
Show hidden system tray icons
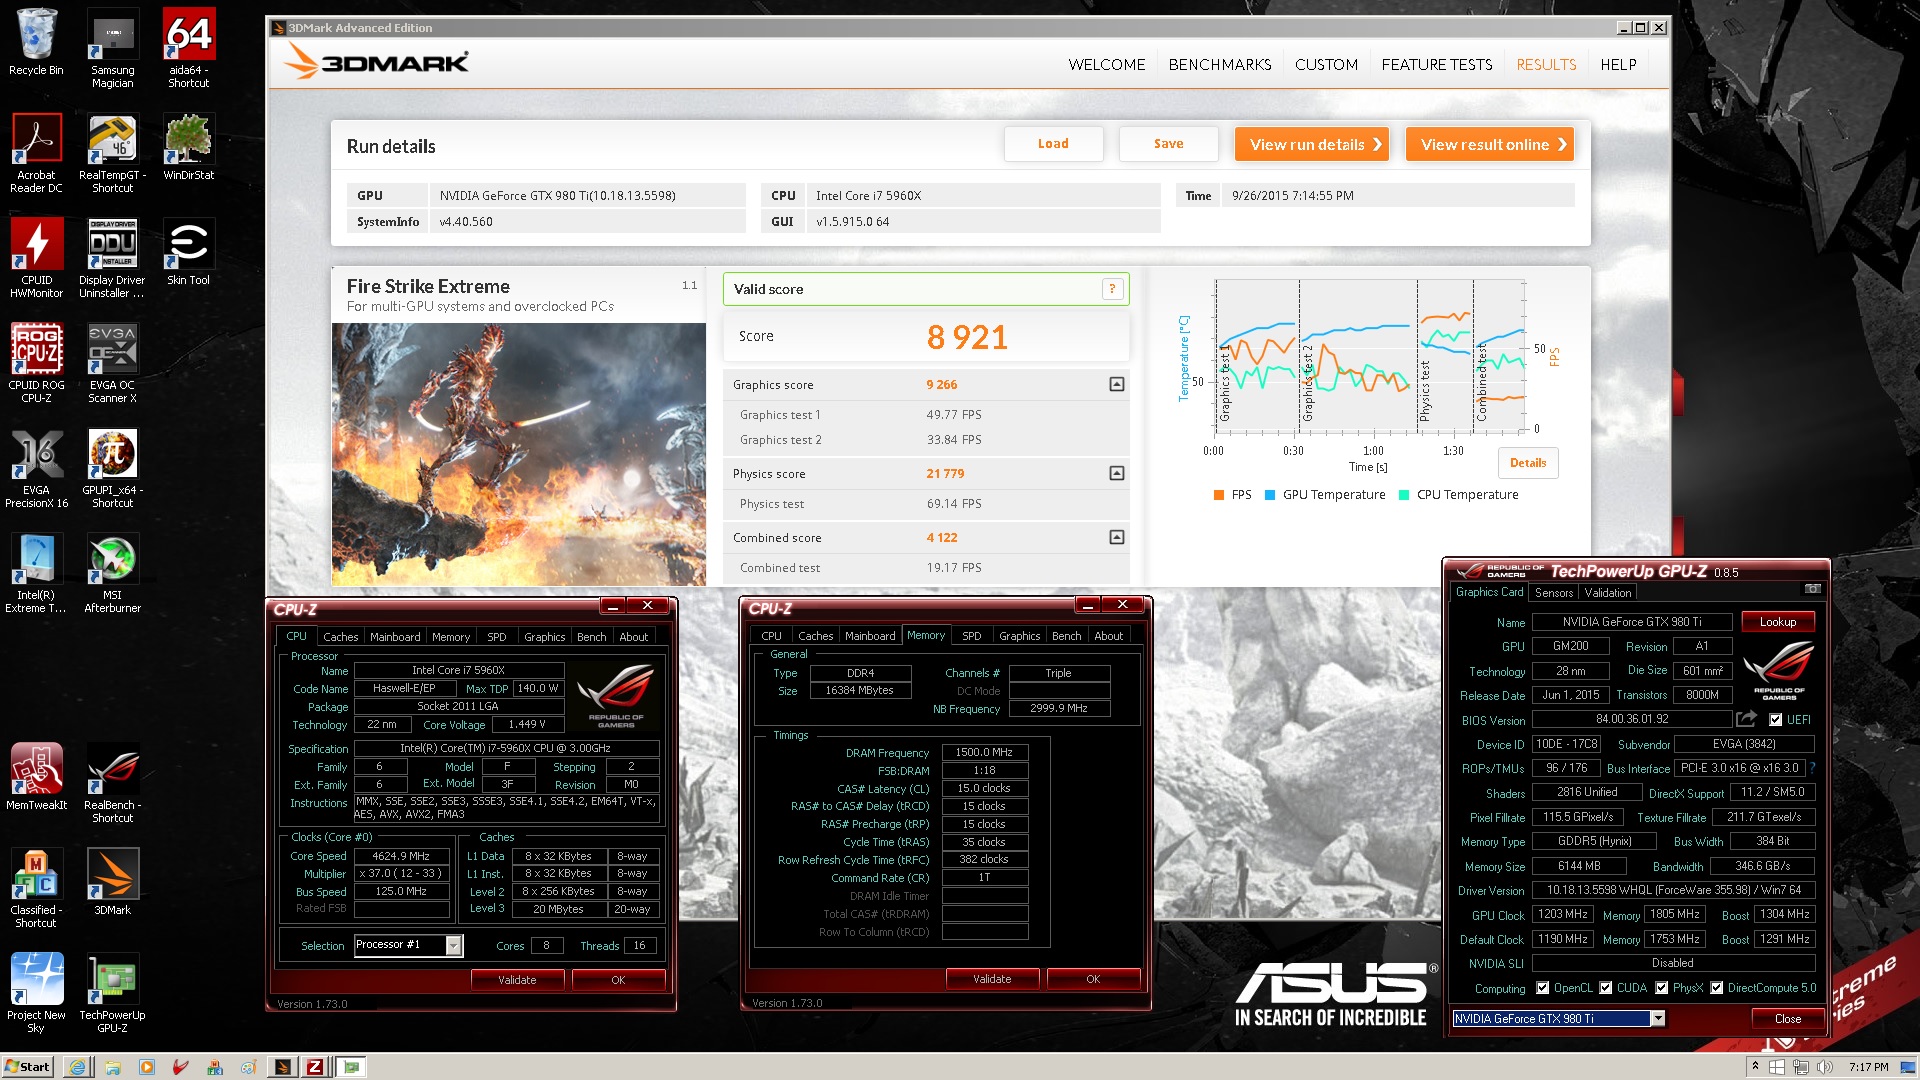point(1755,1067)
